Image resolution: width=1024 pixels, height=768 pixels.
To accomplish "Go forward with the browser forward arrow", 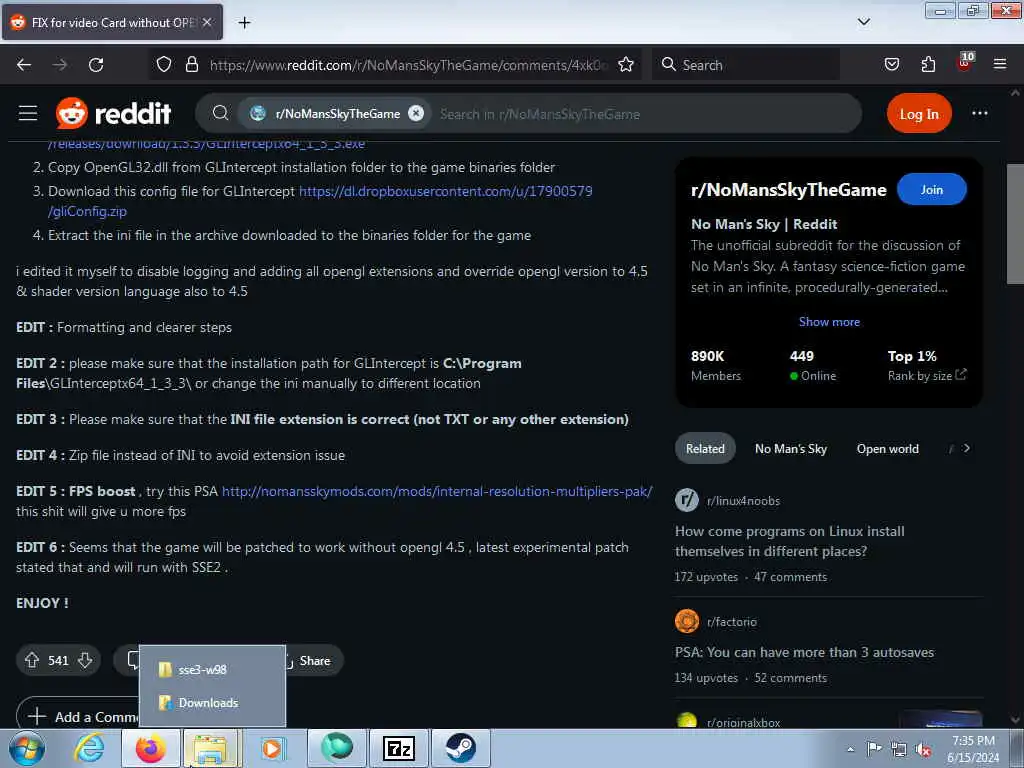I will click(59, 65).
